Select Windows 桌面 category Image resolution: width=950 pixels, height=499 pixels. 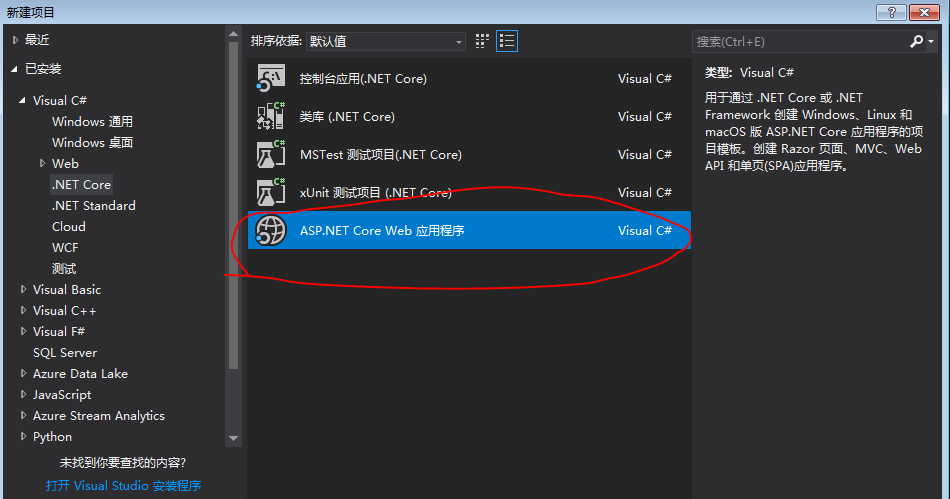(92, 142)
